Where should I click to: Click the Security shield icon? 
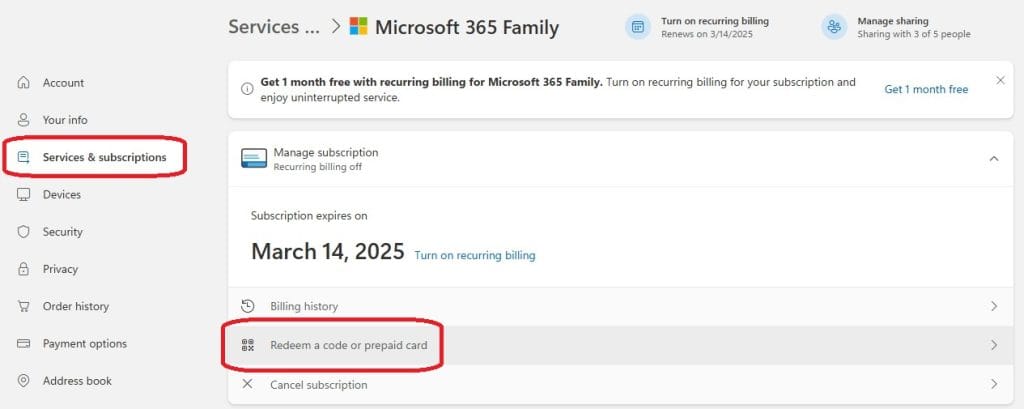coord(24,232)
